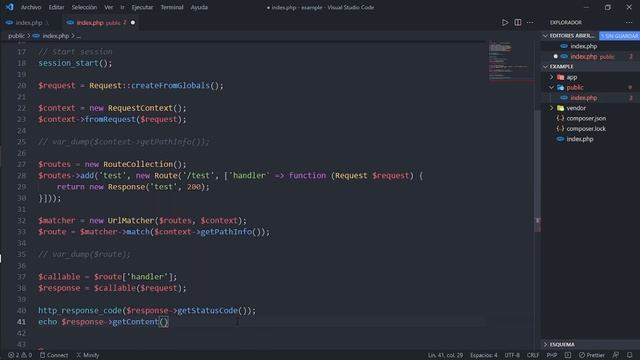Change language mode via PHP
Screen dimensions: 640x360
(x=552, y=355)
